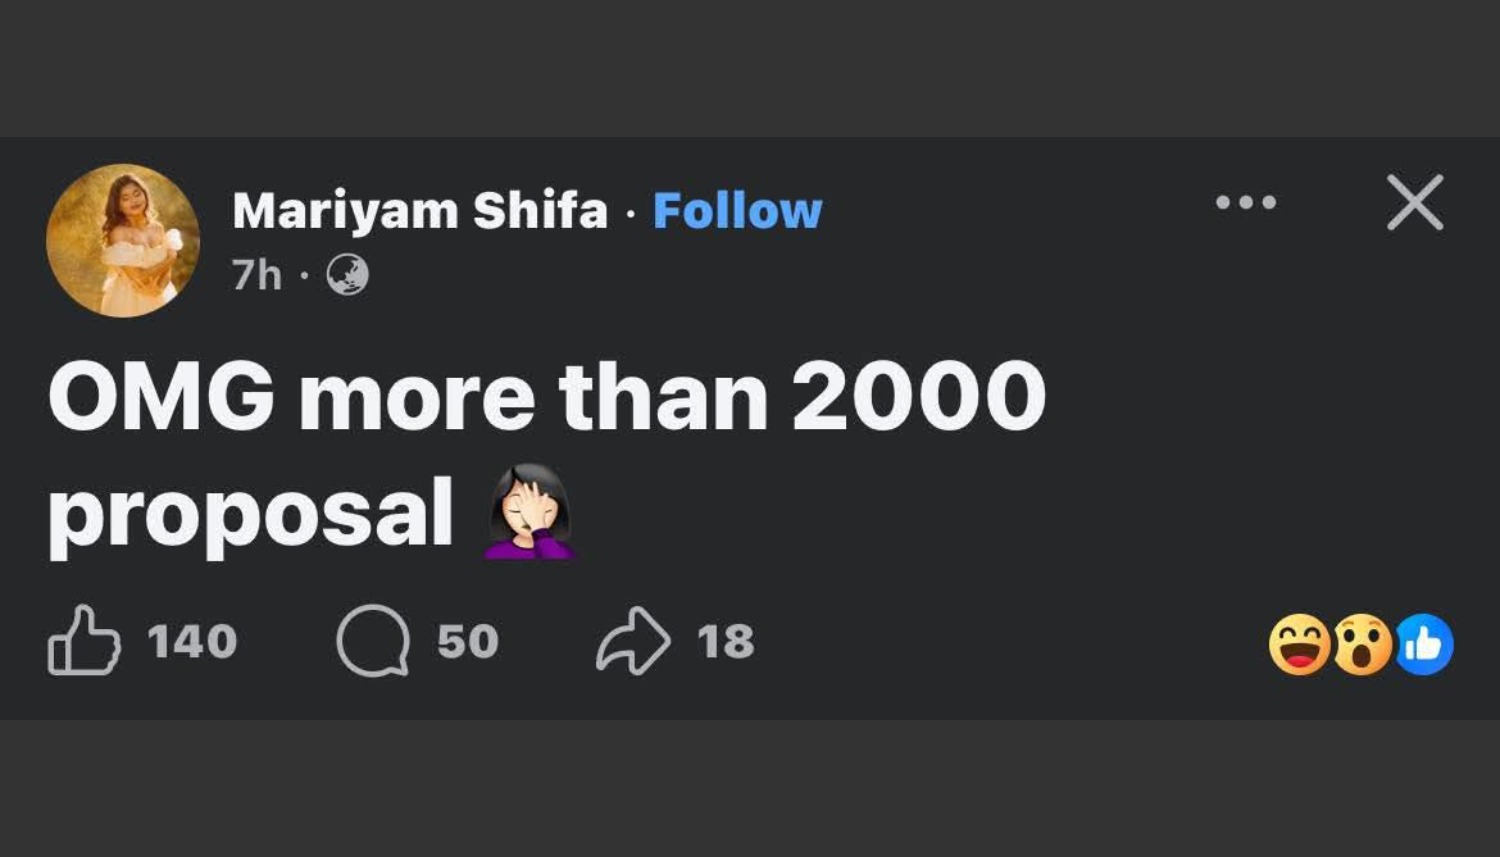Click the Haha laughing reaction emoji
Image resolution: width=1500 pixels, height=857 pixels.
[1299, 645]
